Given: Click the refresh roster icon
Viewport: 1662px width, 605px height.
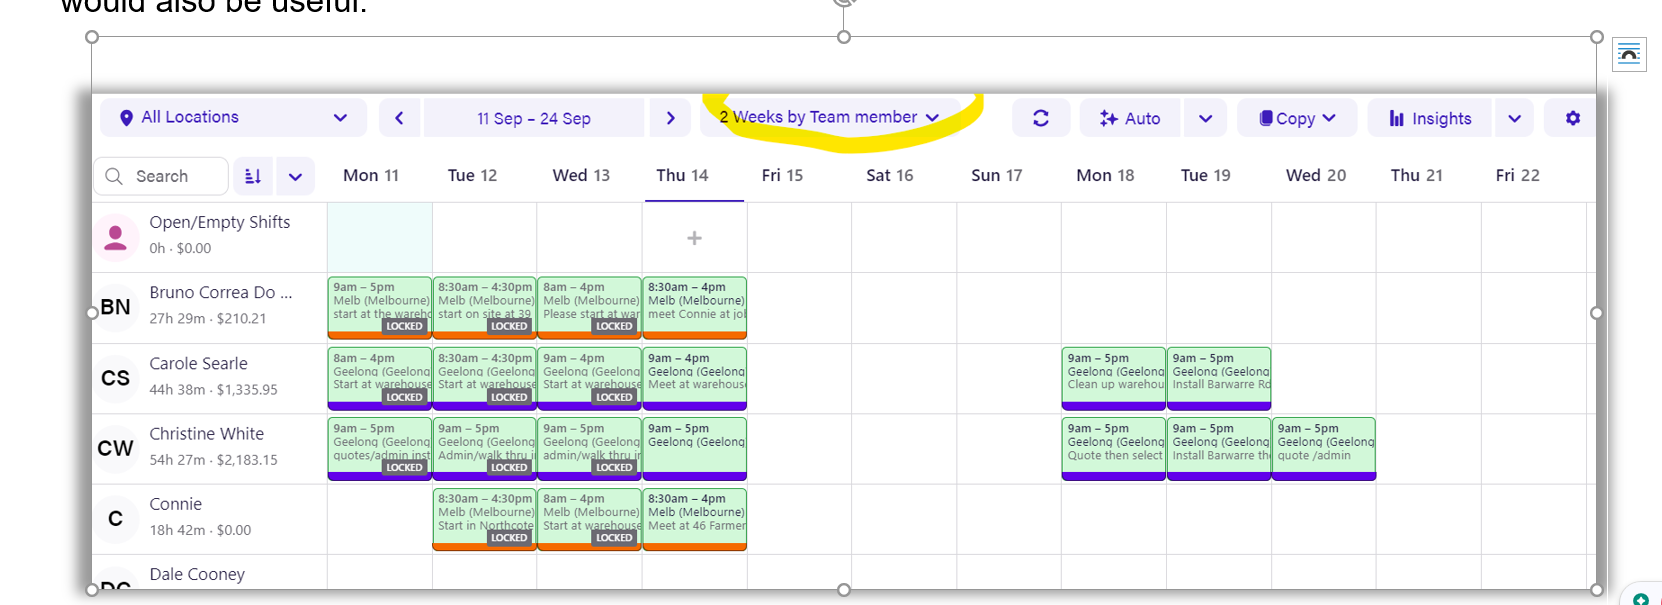Looking at the screenshot, I should (x=1040, y=118).
